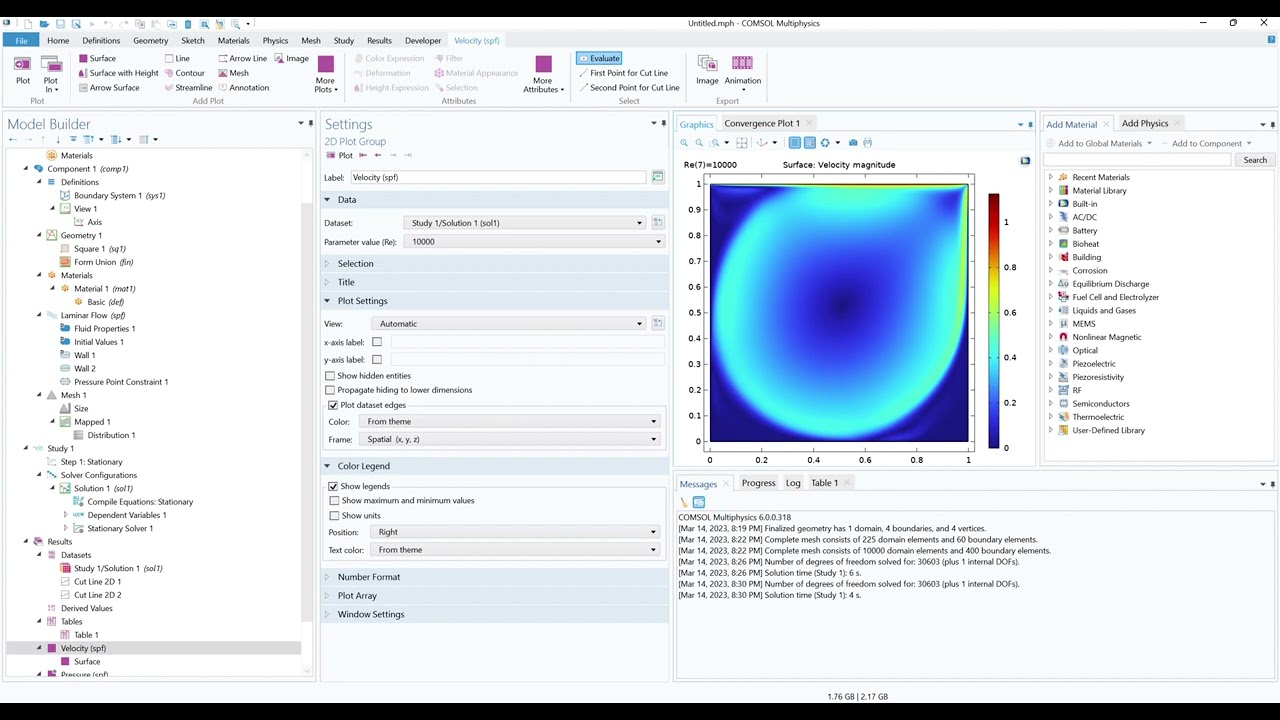Check Show hidden entities
1280x720 pixels.
[330, 376]
